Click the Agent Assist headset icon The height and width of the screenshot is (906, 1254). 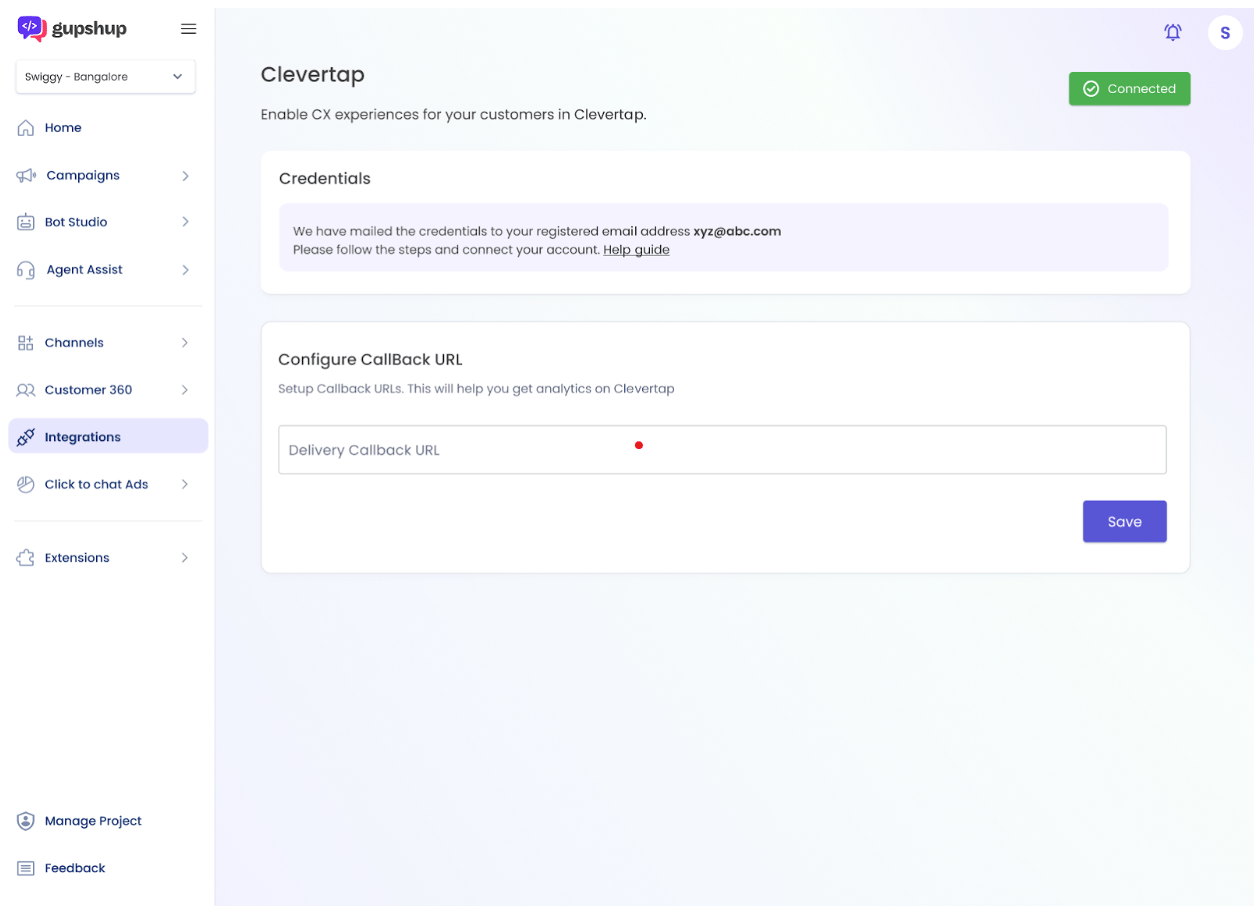tap(26, 270)
